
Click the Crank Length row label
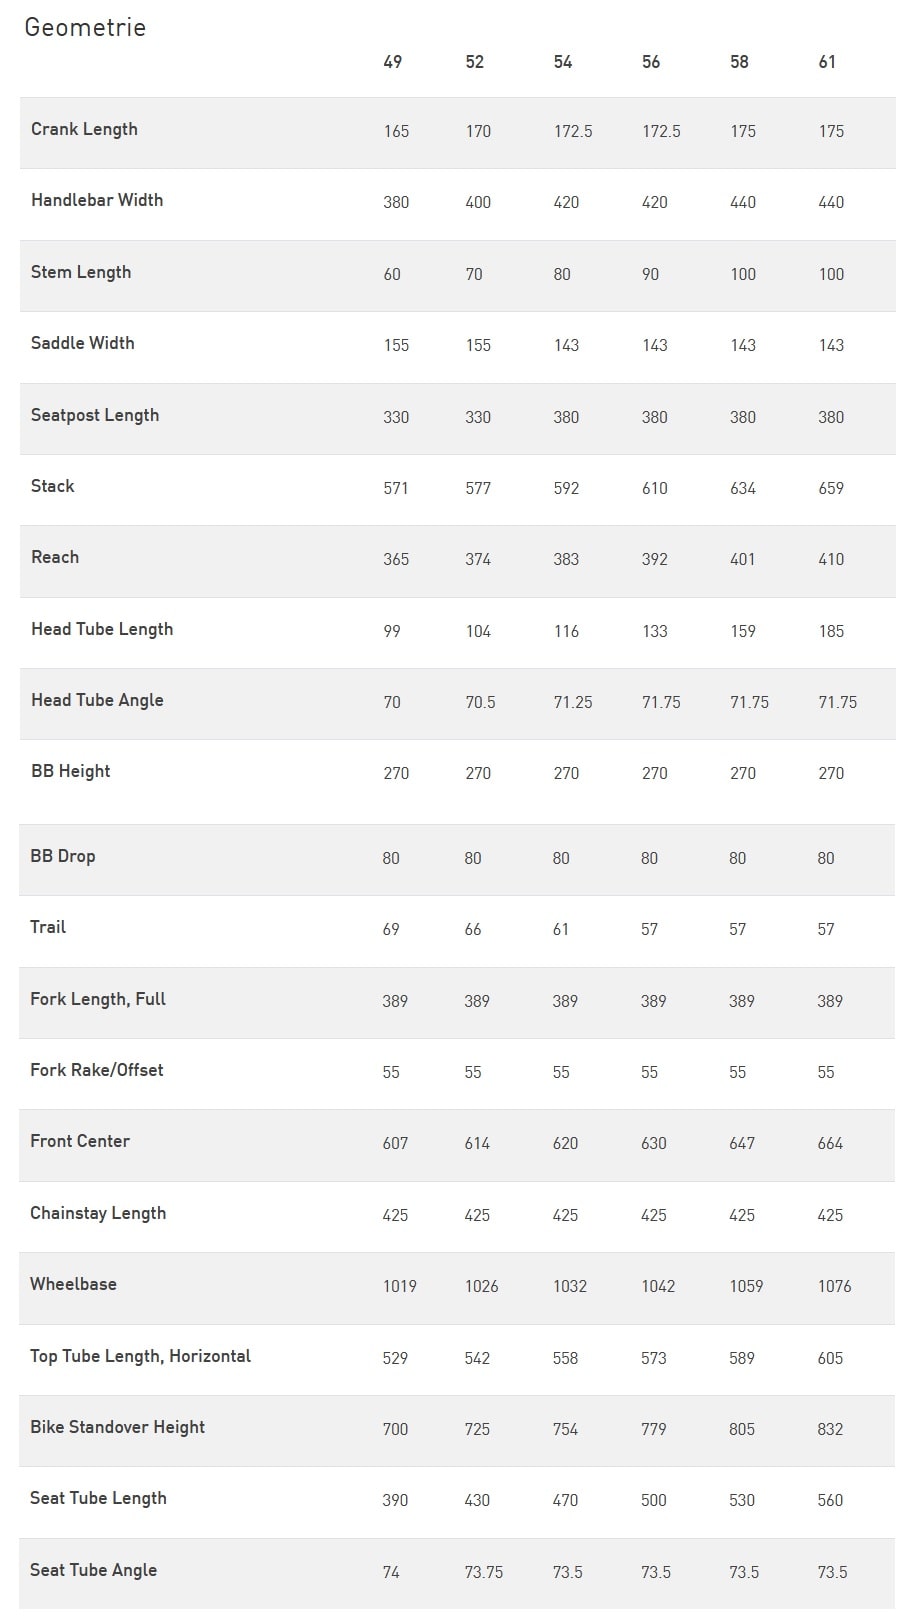coord(84,129)
